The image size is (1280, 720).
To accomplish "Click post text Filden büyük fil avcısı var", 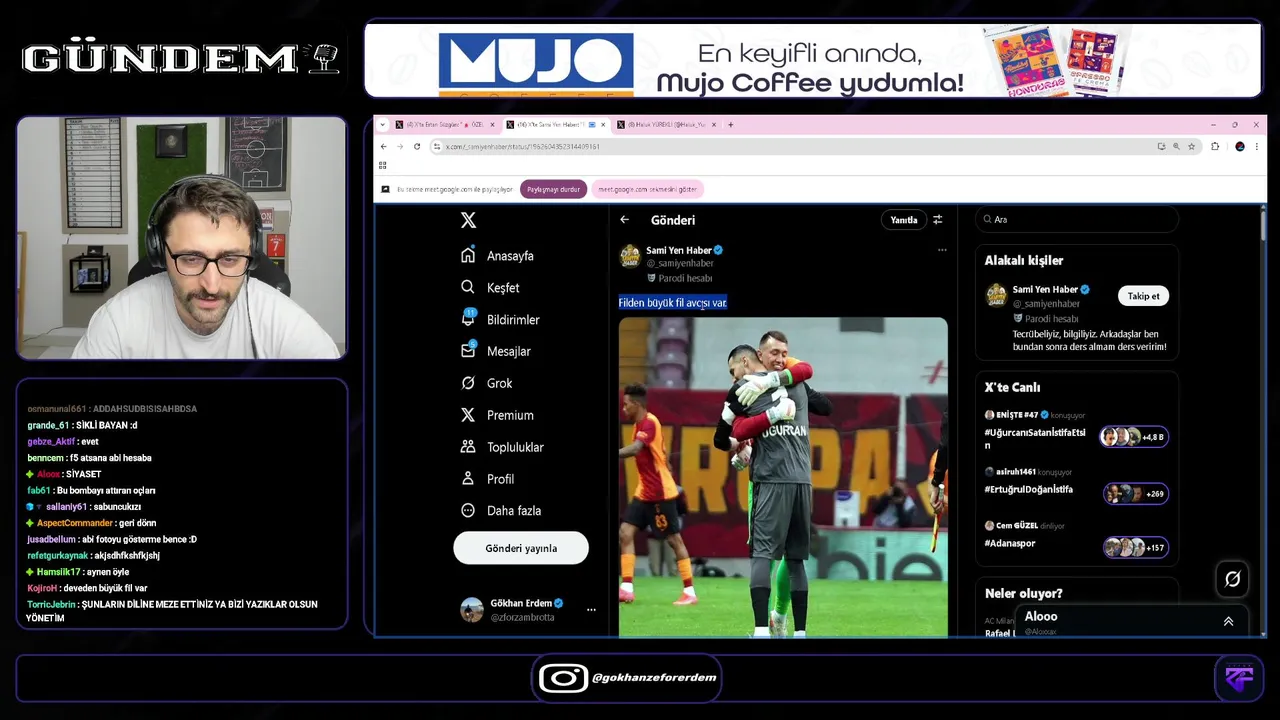I will pyautogui.click(x=672, y=302).
